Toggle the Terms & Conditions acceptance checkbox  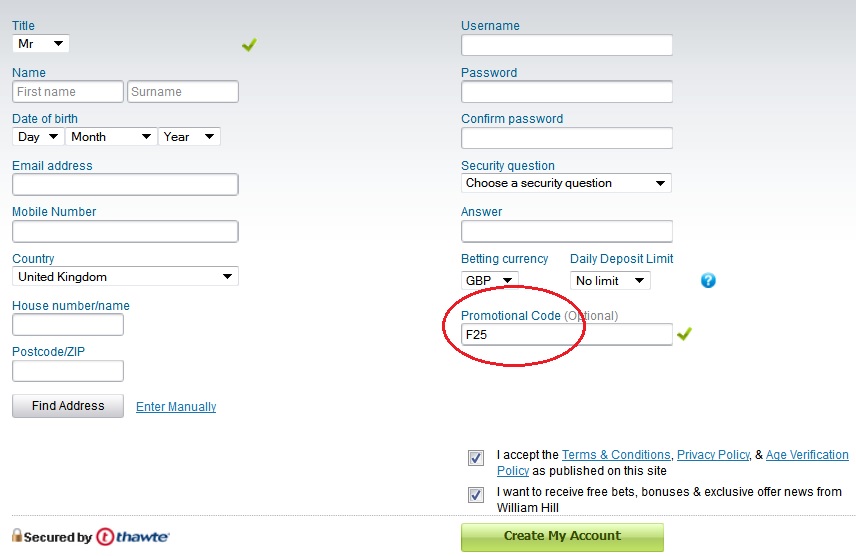pos(476,458)
